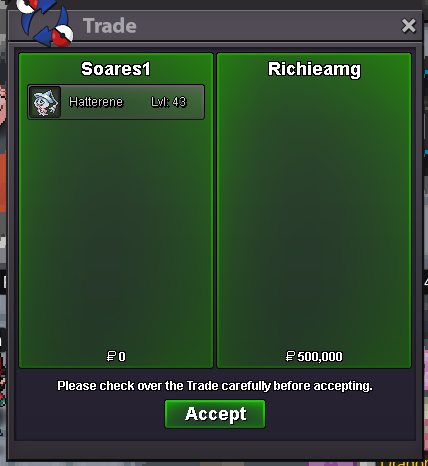Screen dimensions: 428x466
Task: Select the Hatterene sprite thumbnail
Action: pyautogui.click(x=45, y=102)
